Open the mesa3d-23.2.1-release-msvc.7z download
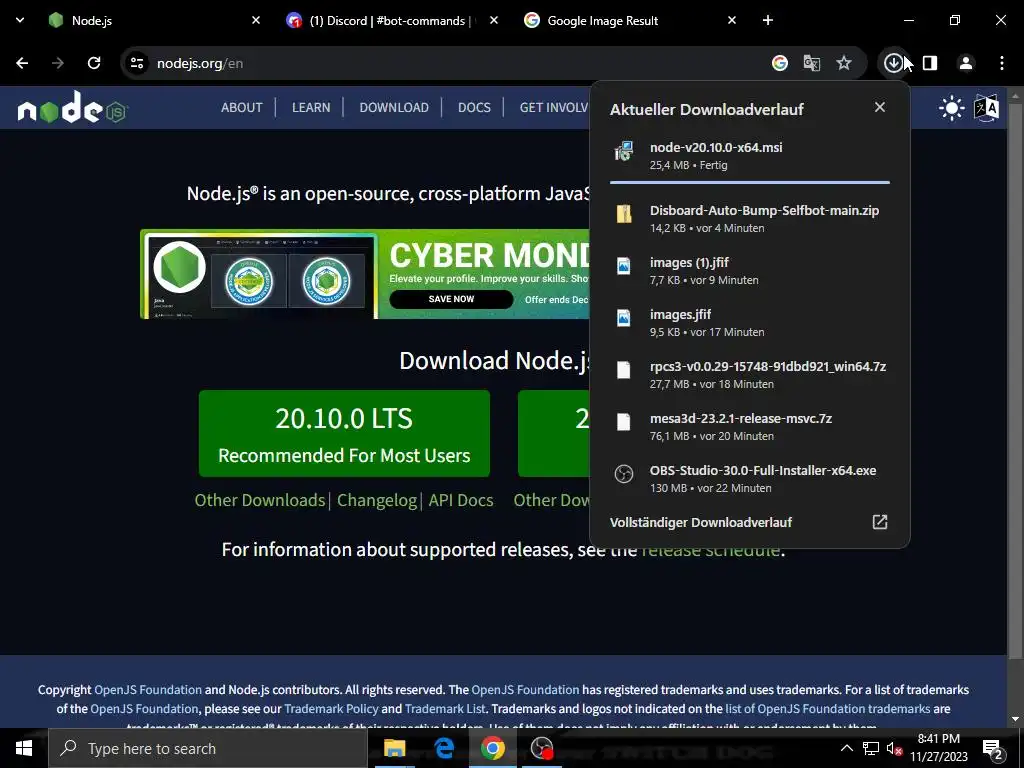The image size is (1024, 768). click(x=750, y=426)
